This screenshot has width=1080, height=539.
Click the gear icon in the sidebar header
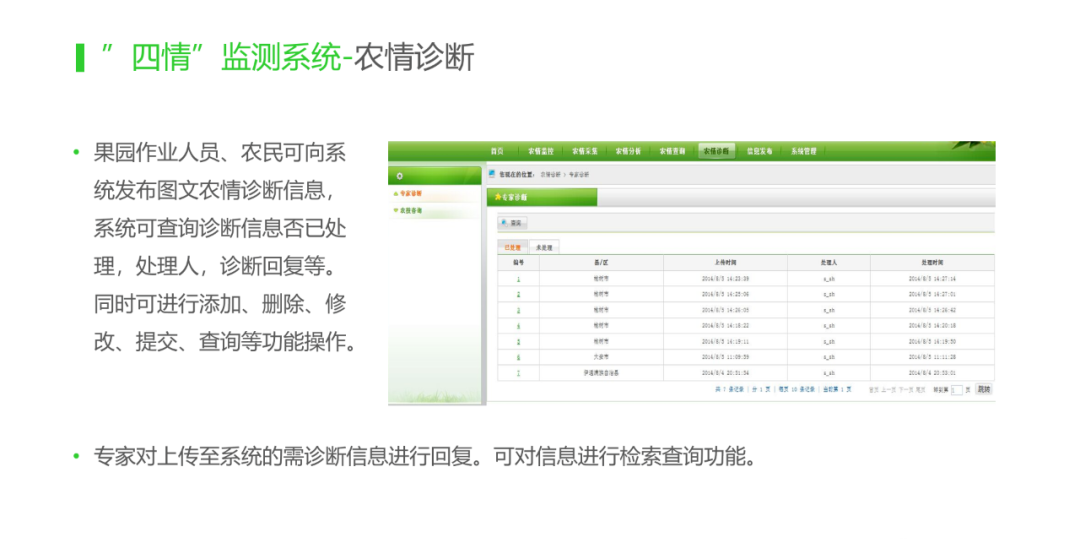tap(399, 176)
